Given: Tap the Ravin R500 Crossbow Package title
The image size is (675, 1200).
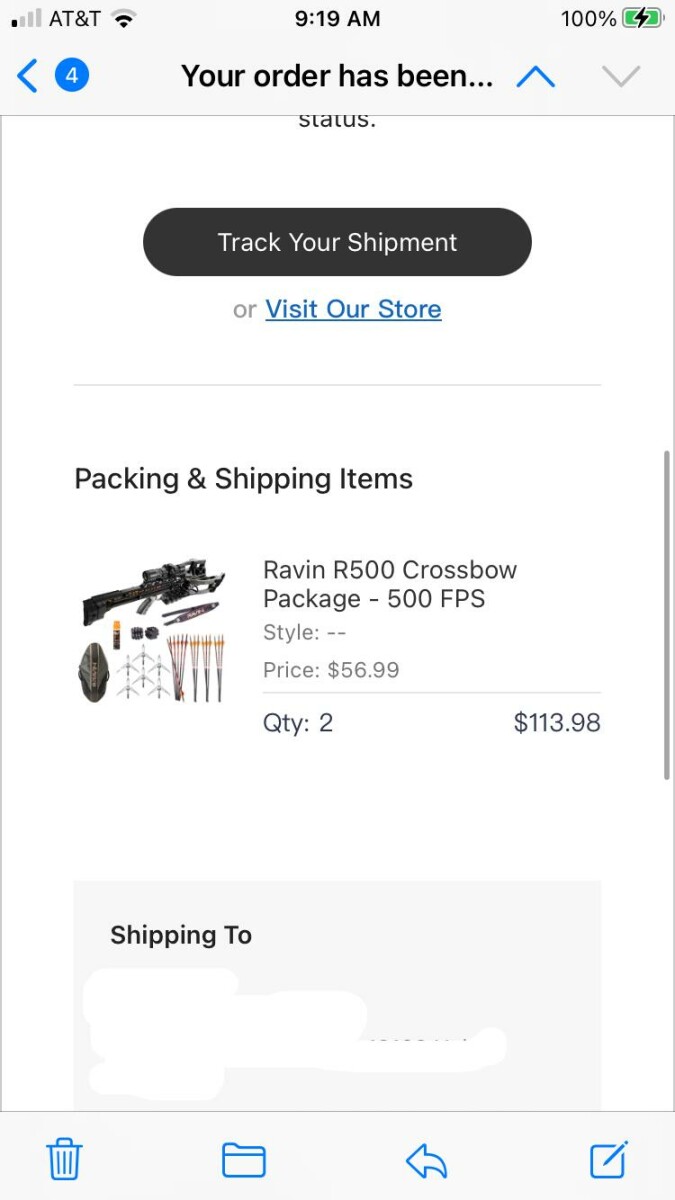Looking at the screenshot, I should tap(390, 584).
